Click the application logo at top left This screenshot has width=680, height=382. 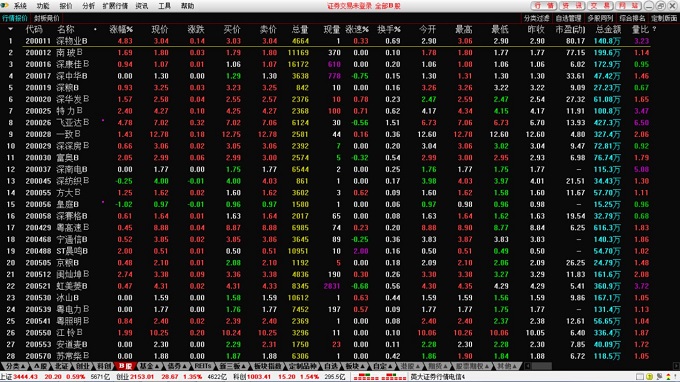pos(5,5)
